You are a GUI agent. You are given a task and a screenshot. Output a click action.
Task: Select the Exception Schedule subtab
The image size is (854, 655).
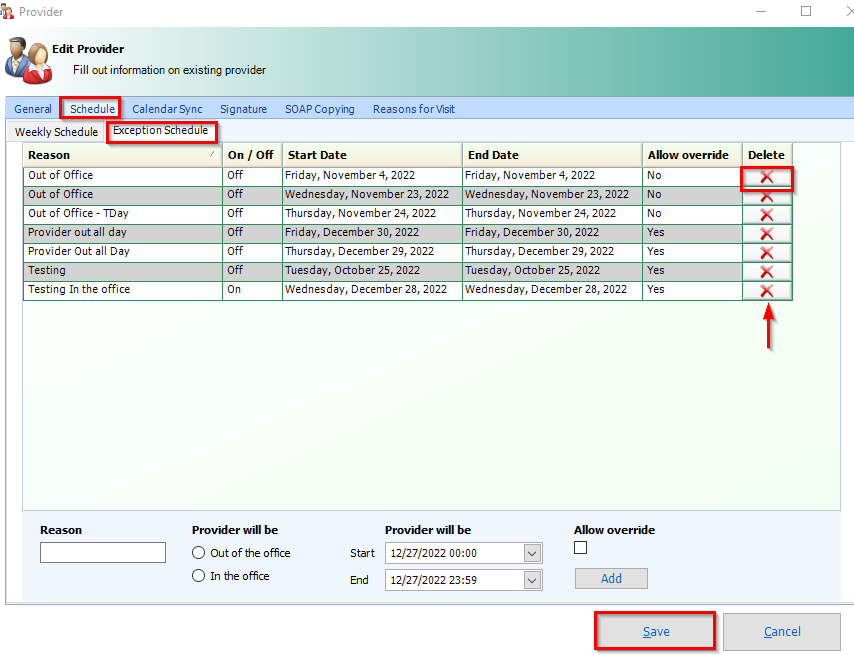pos(161,131)
